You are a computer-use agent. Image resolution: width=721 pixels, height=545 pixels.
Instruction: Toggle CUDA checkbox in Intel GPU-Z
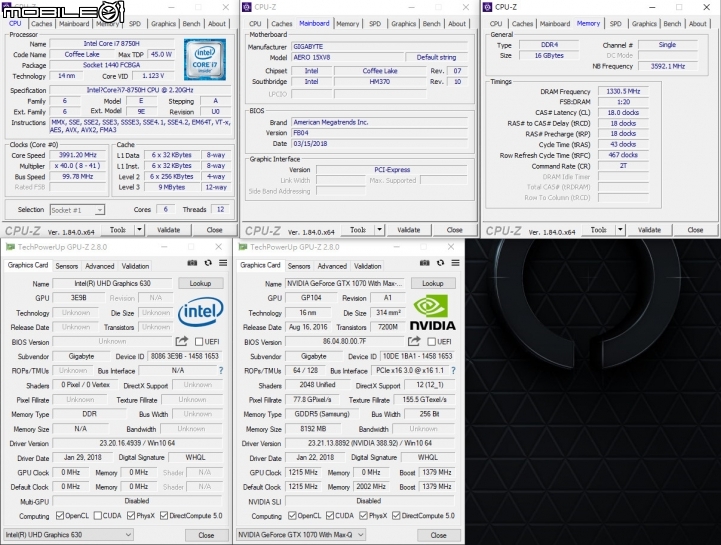(97, 516)
